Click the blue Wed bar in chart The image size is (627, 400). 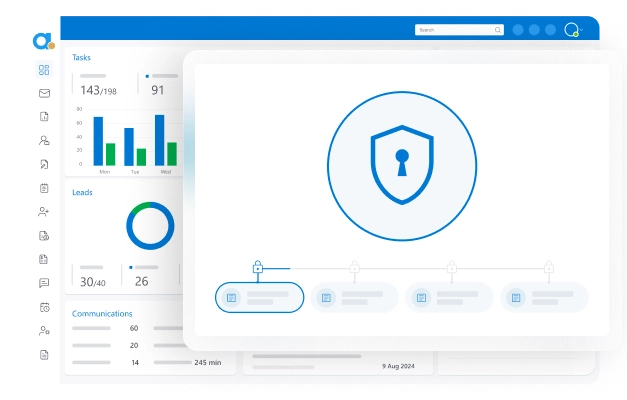(160, 140)
